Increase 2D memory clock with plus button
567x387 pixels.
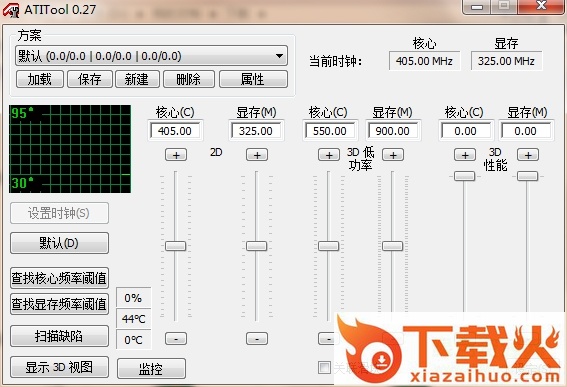pos(257,155)
